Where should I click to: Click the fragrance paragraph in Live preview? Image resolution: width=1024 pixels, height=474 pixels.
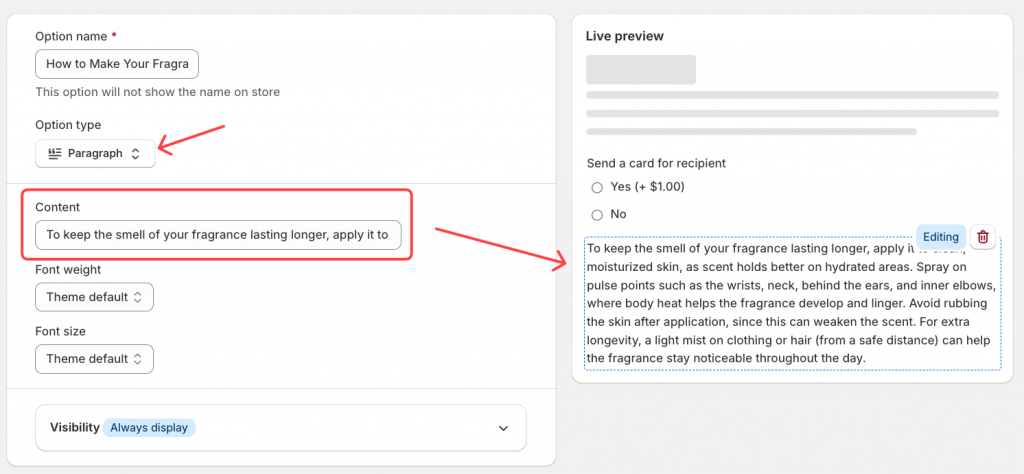click(x=792, y=303)
